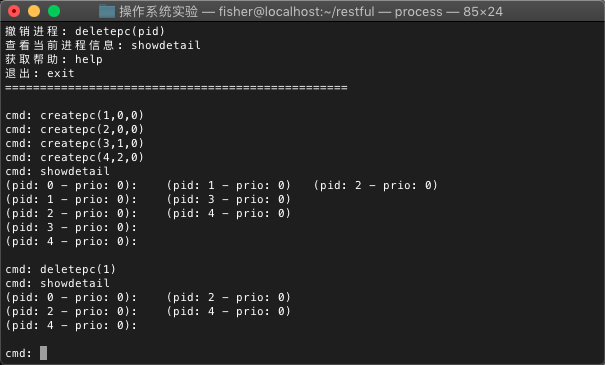Image resolution: width=605 pixels, height=365 pixels.
Task: Click '(pid: 1 - prio: 0)' child entry on first output row
Action: click(228, 186)
